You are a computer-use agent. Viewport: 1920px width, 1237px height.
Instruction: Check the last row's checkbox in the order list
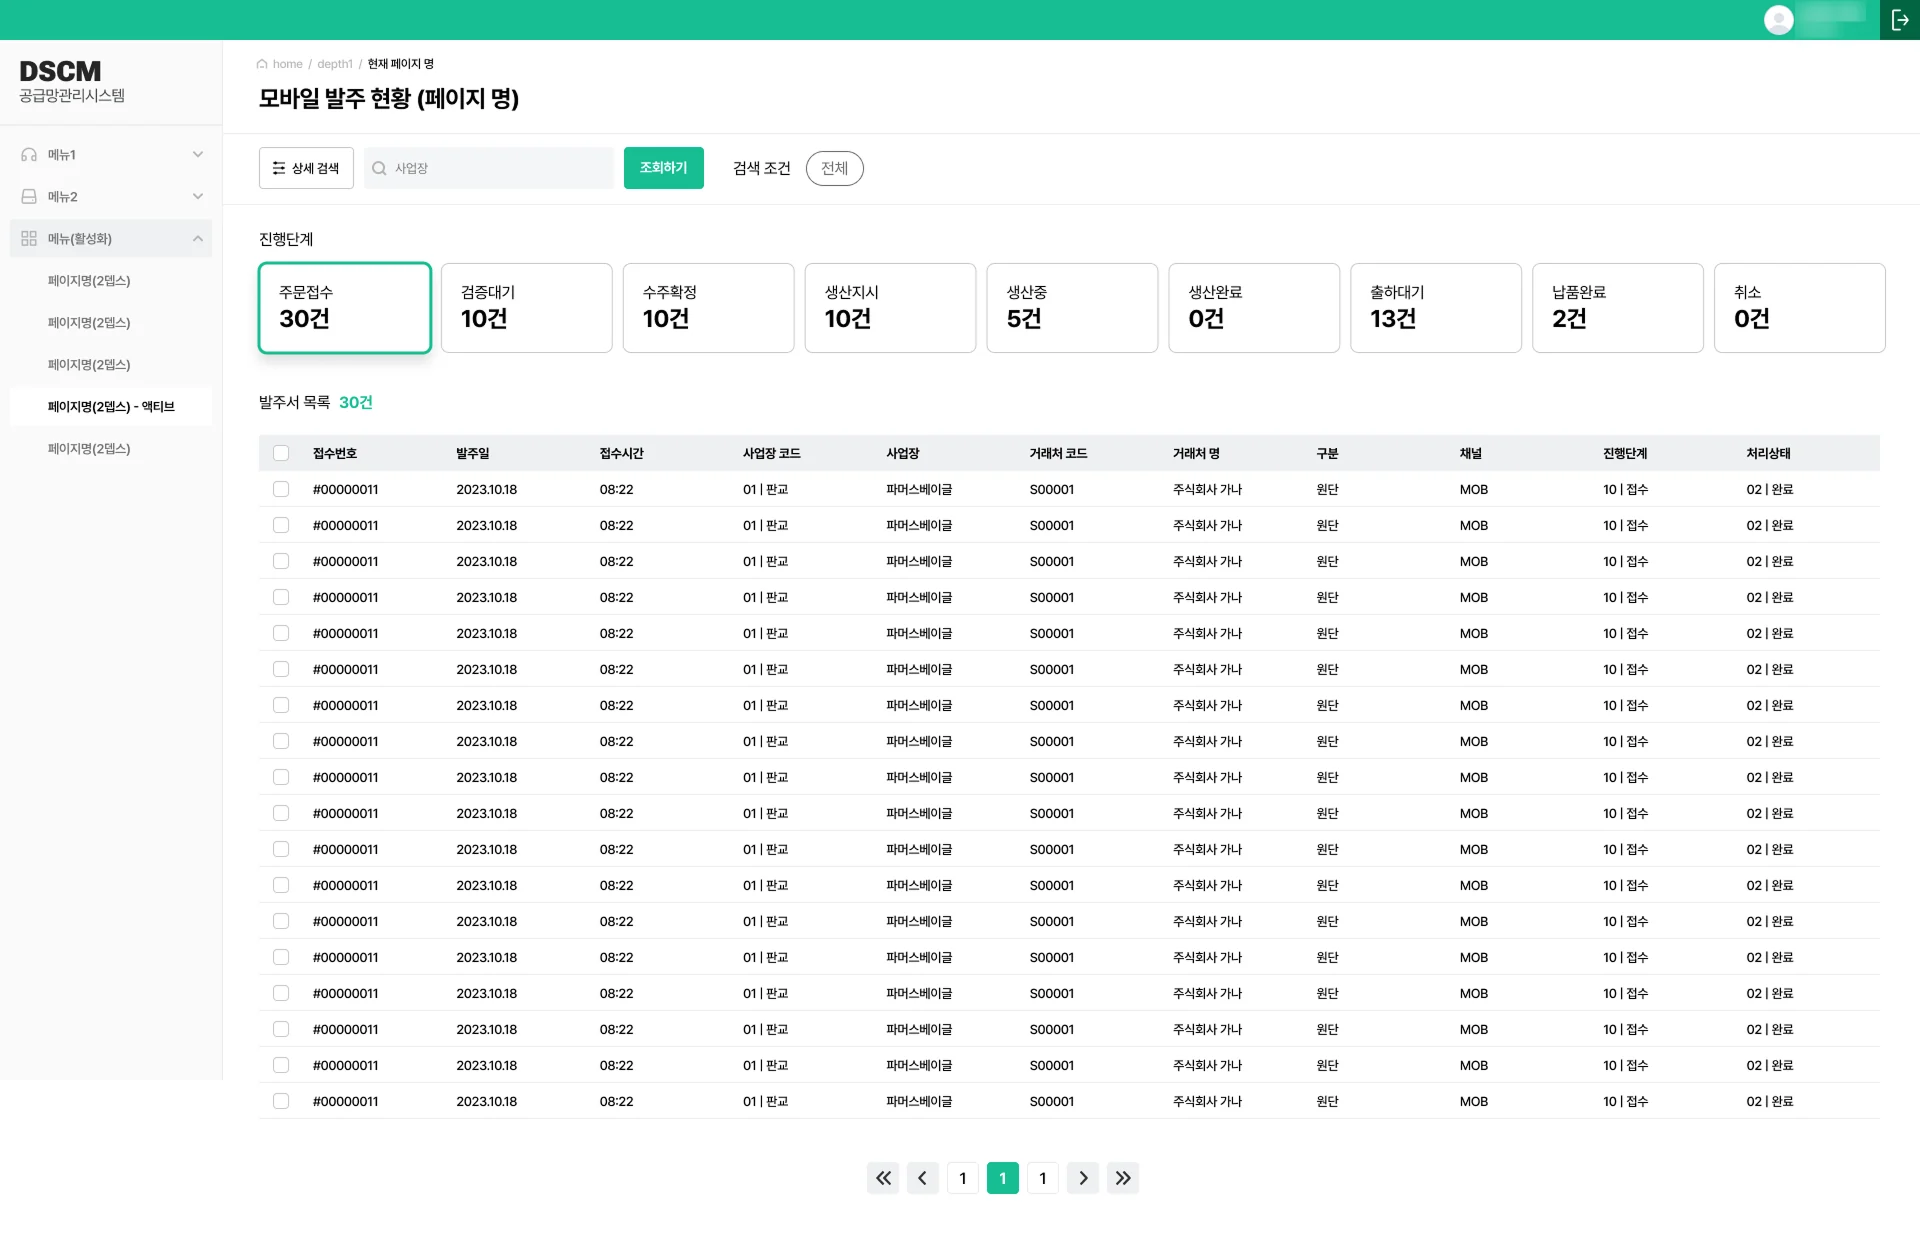click(281, 1101)
